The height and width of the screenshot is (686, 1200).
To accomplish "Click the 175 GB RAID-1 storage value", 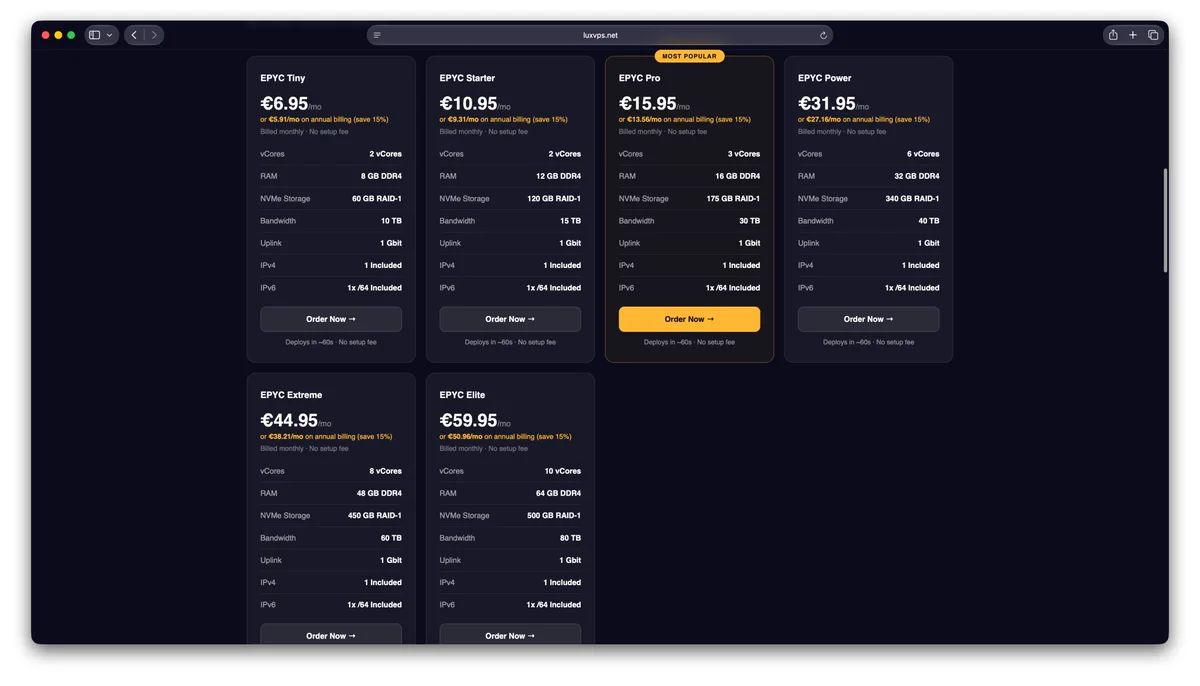I will [733, 198].
